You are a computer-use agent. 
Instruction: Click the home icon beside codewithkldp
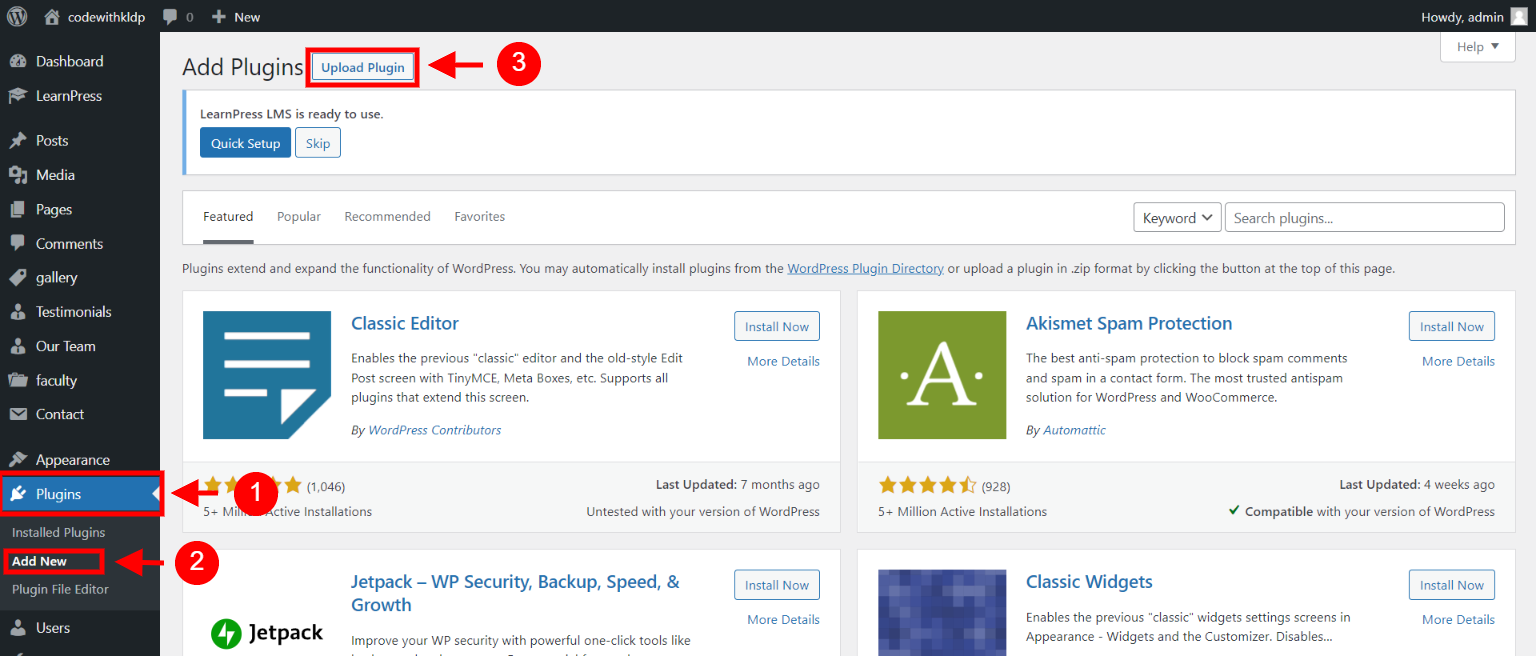coord(52,16)
